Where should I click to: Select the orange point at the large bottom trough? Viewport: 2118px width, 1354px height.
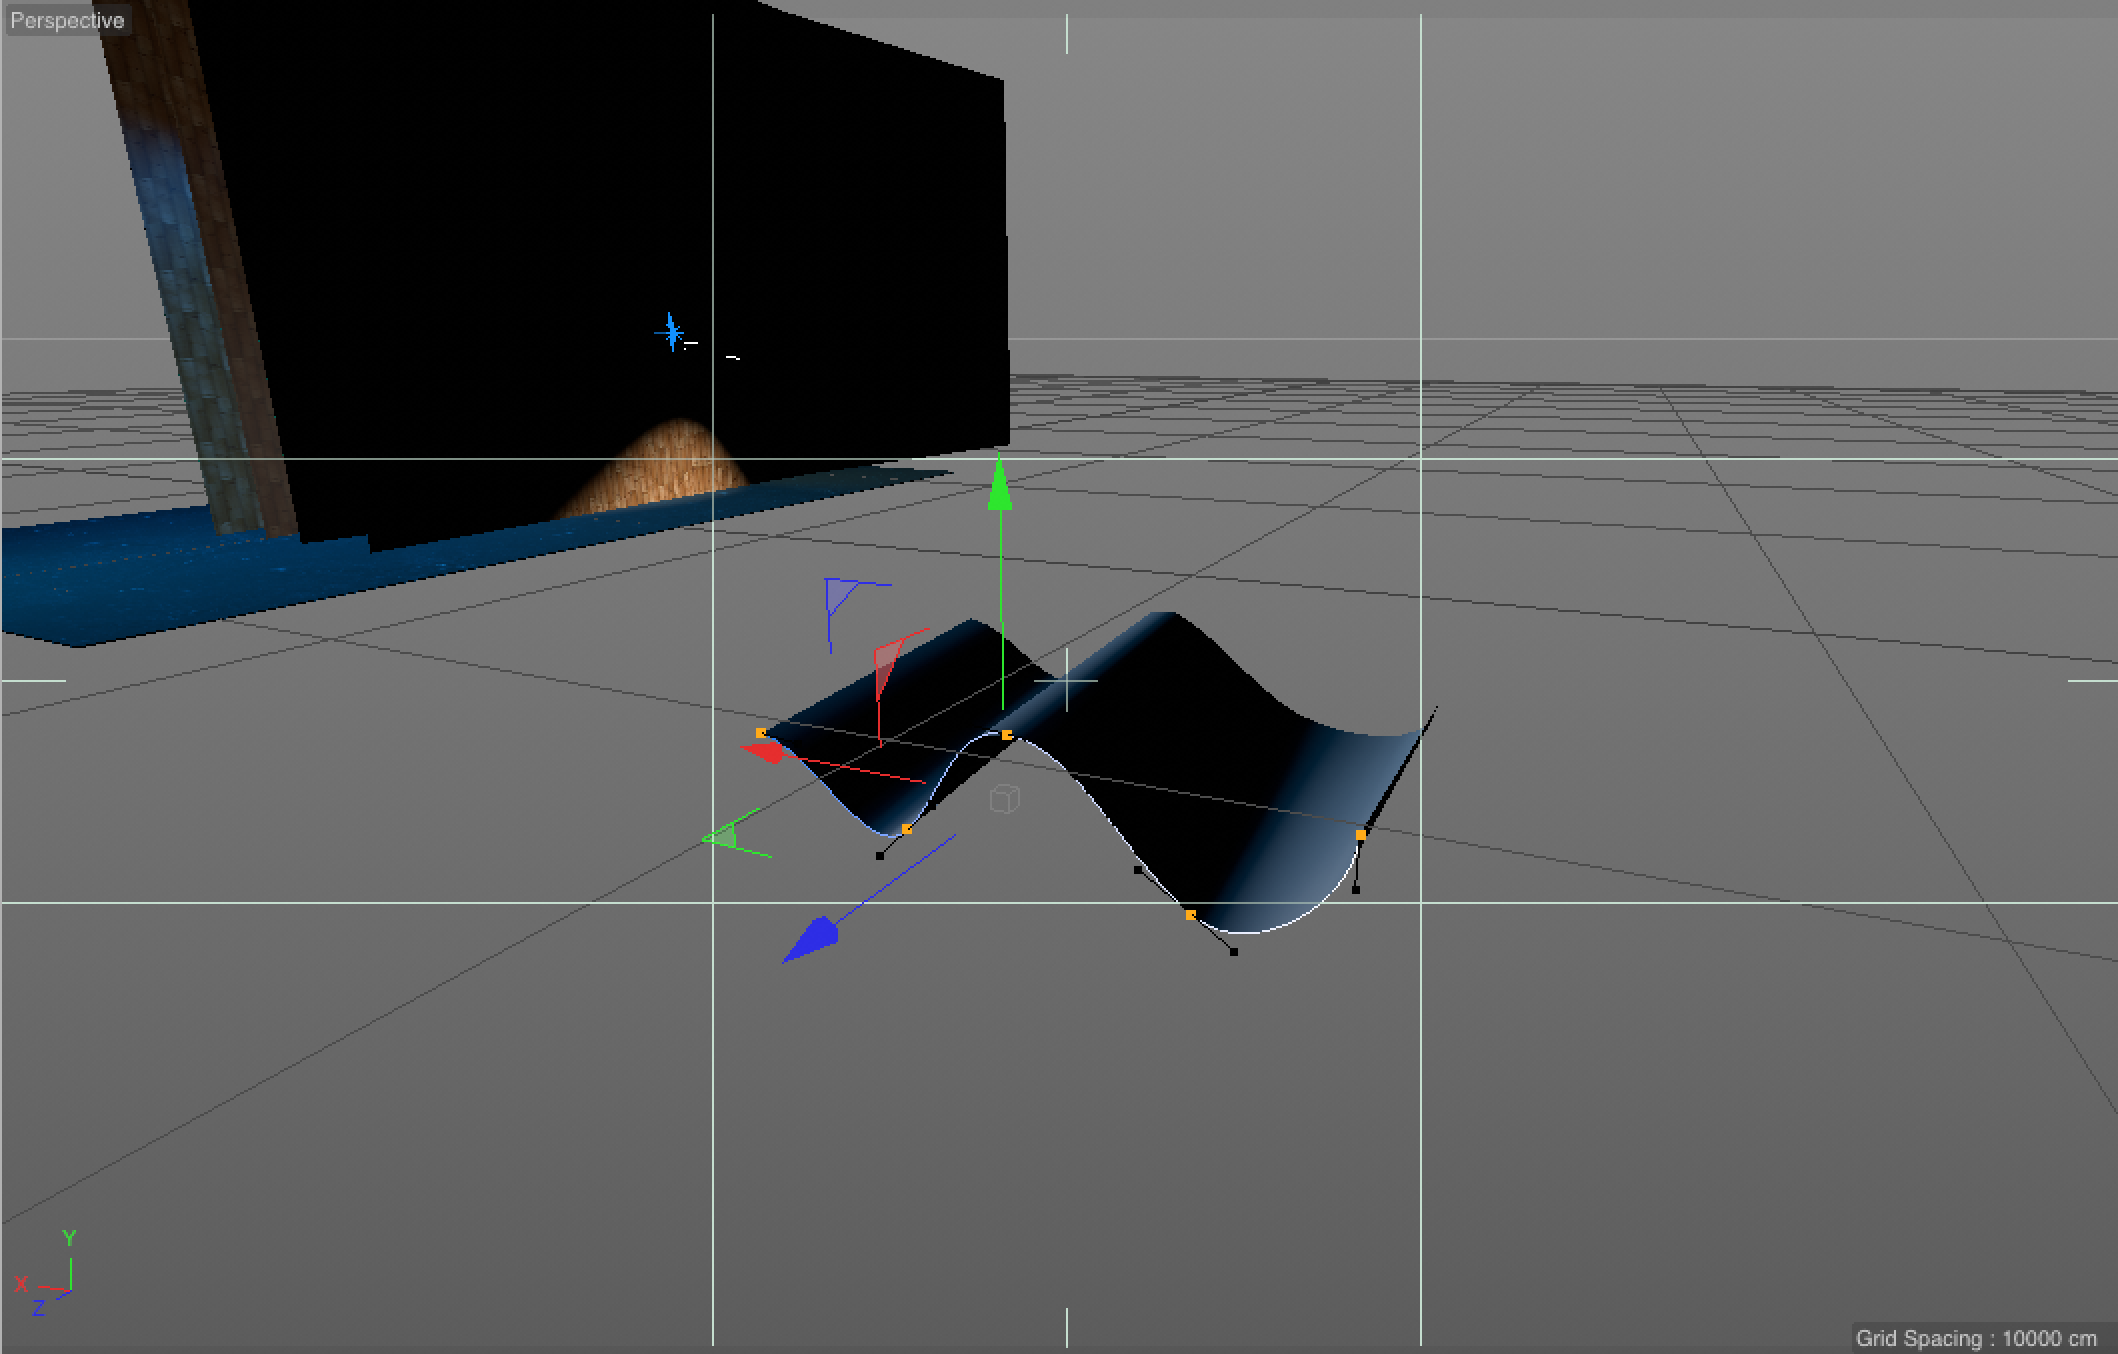click(1190, 915)
